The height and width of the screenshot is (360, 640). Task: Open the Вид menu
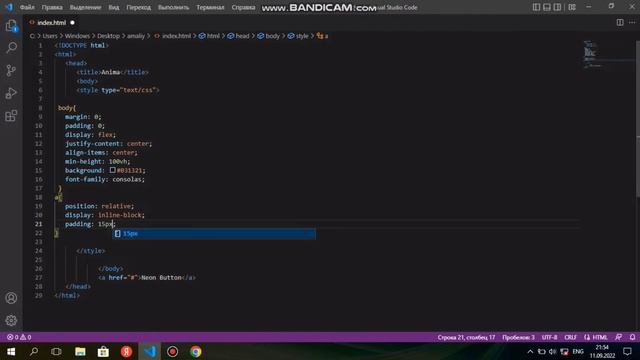(113, 7)
